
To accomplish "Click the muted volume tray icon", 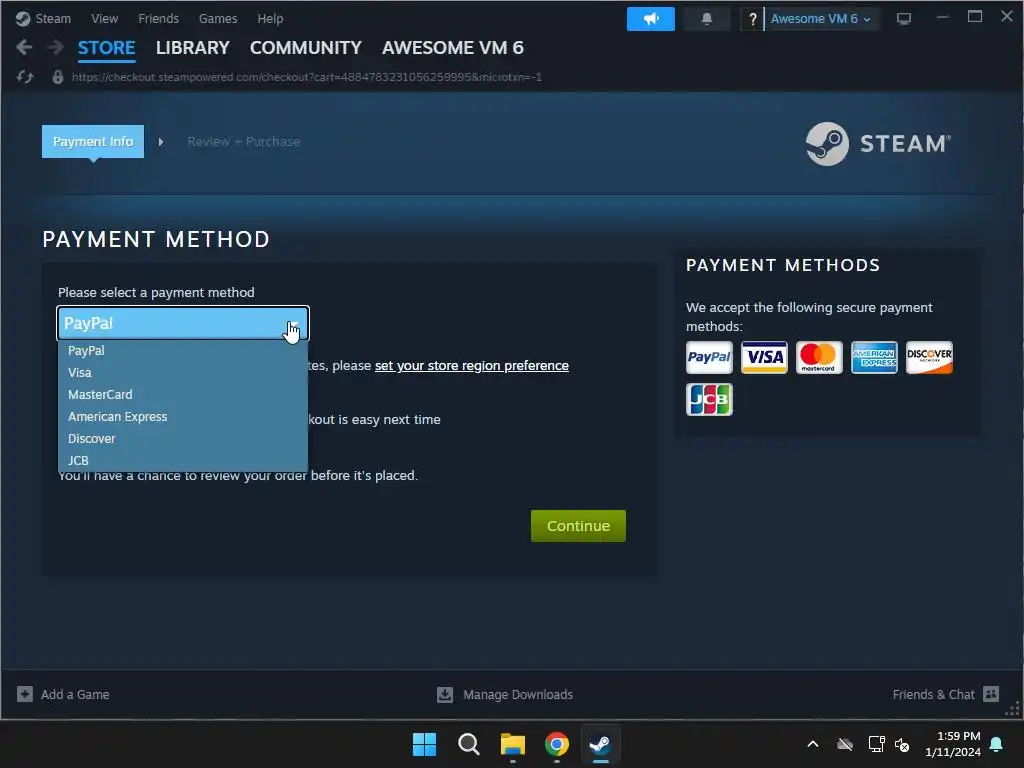I will (x=902, y=744).
